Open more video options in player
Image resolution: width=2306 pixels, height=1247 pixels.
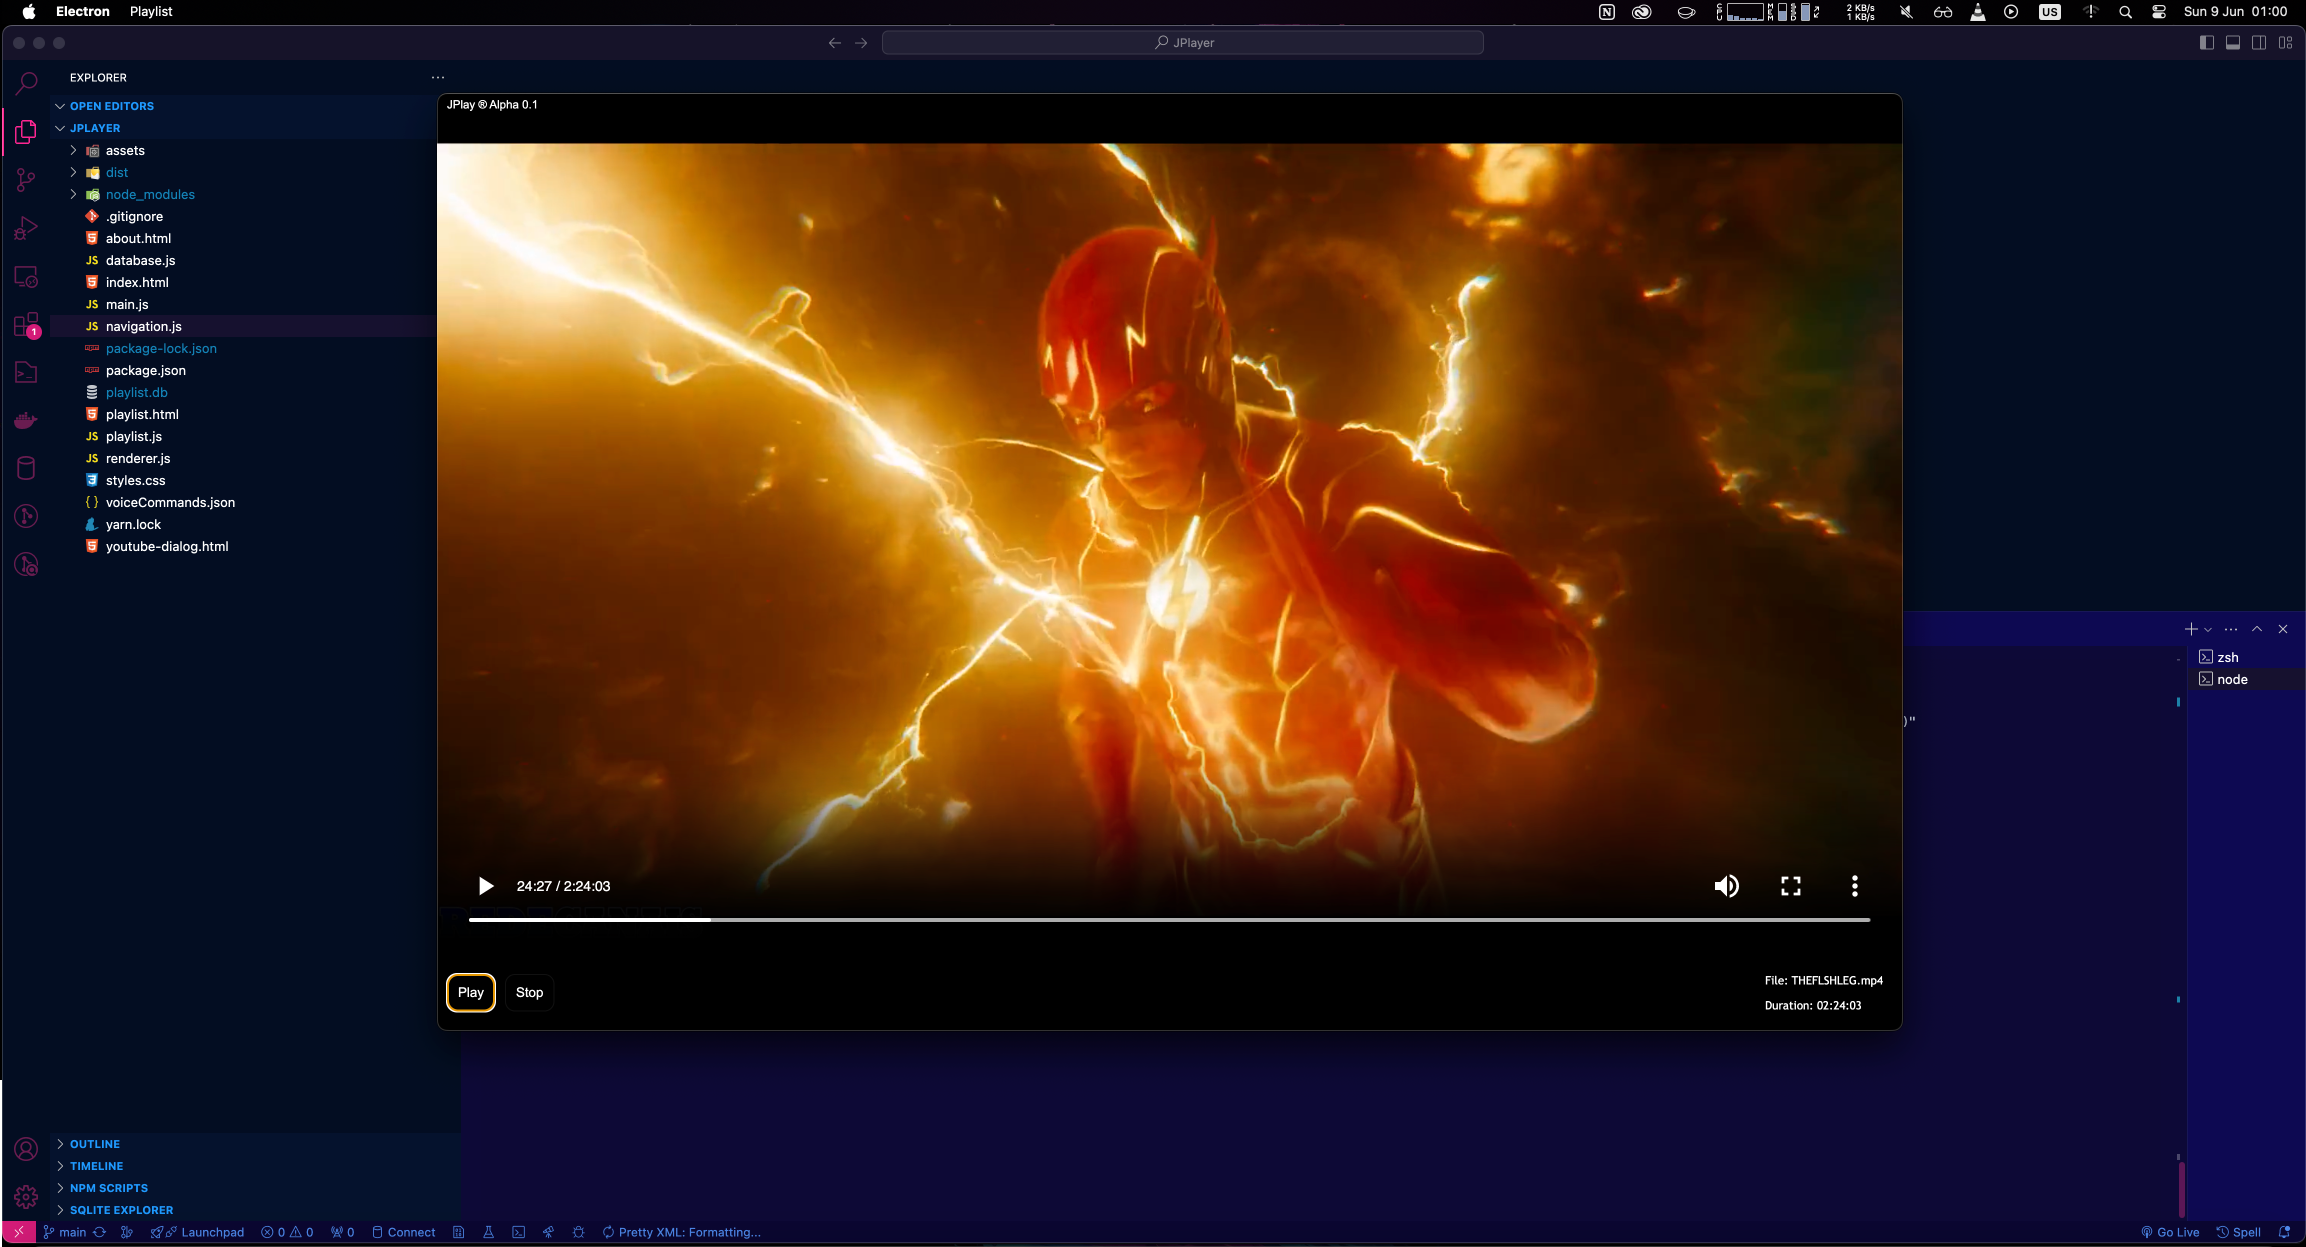tap(1855, 886)
